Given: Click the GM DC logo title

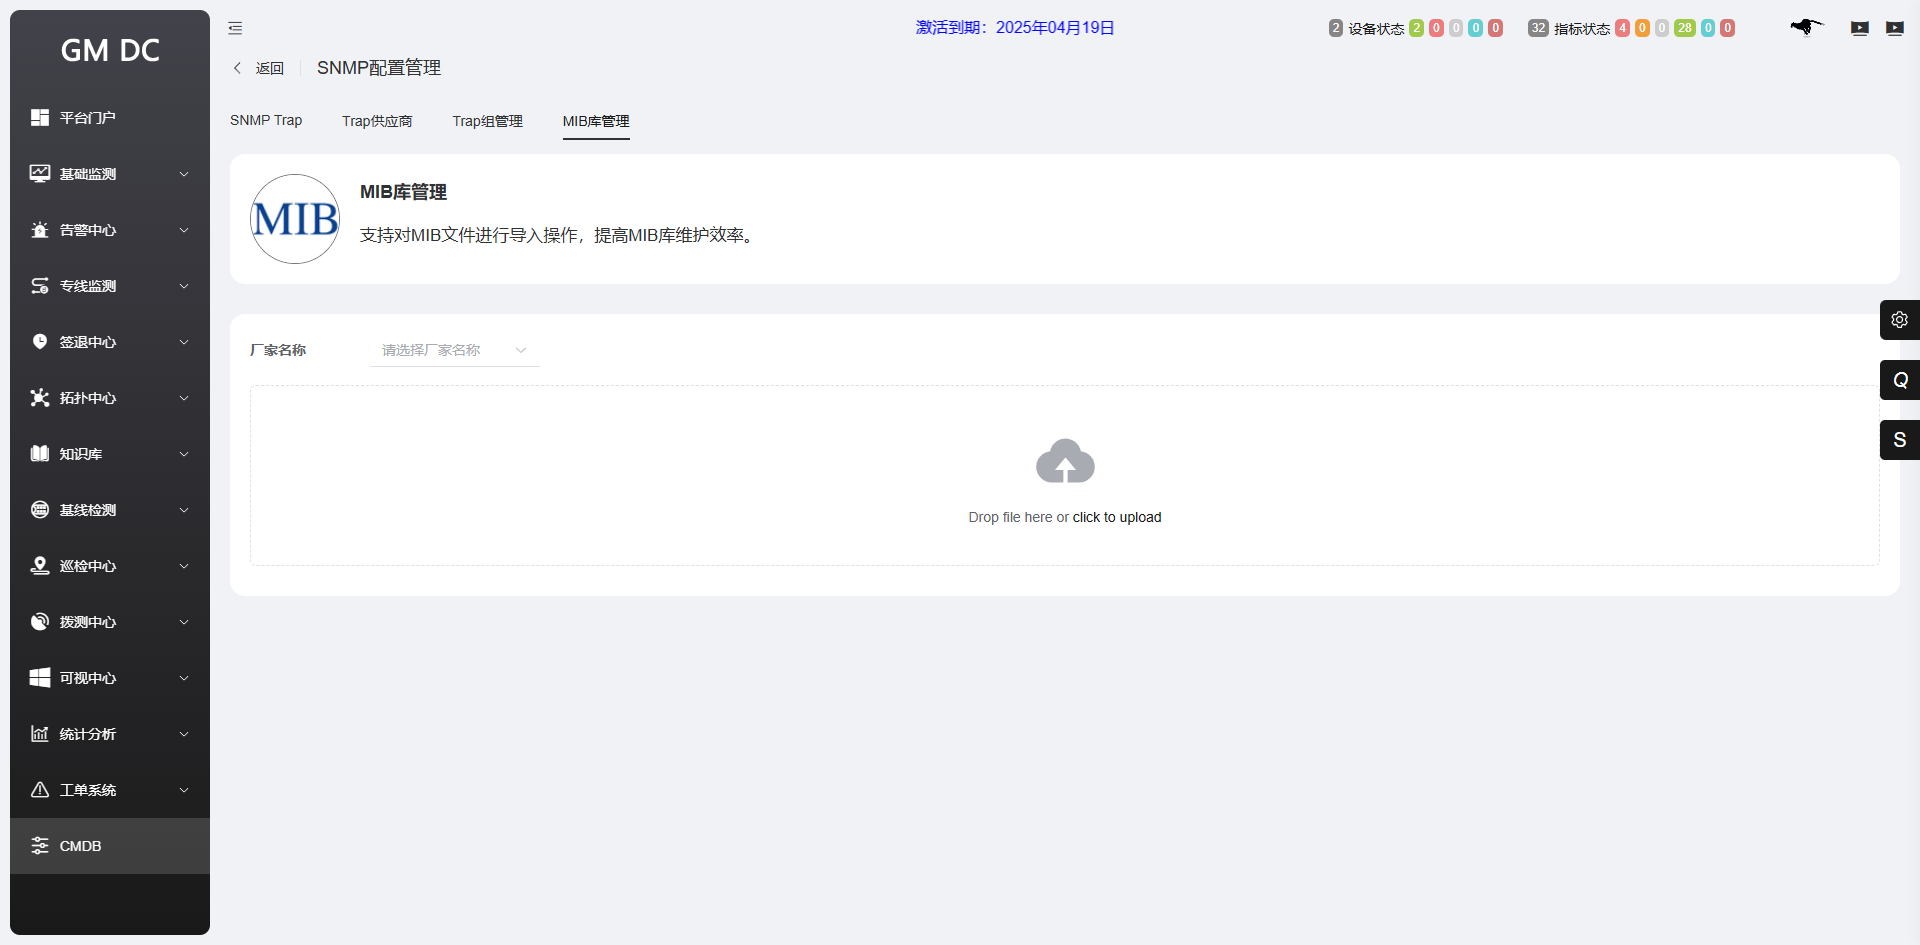Looking at the screenshot, I should pyautogui.click(x=110, y=50).
